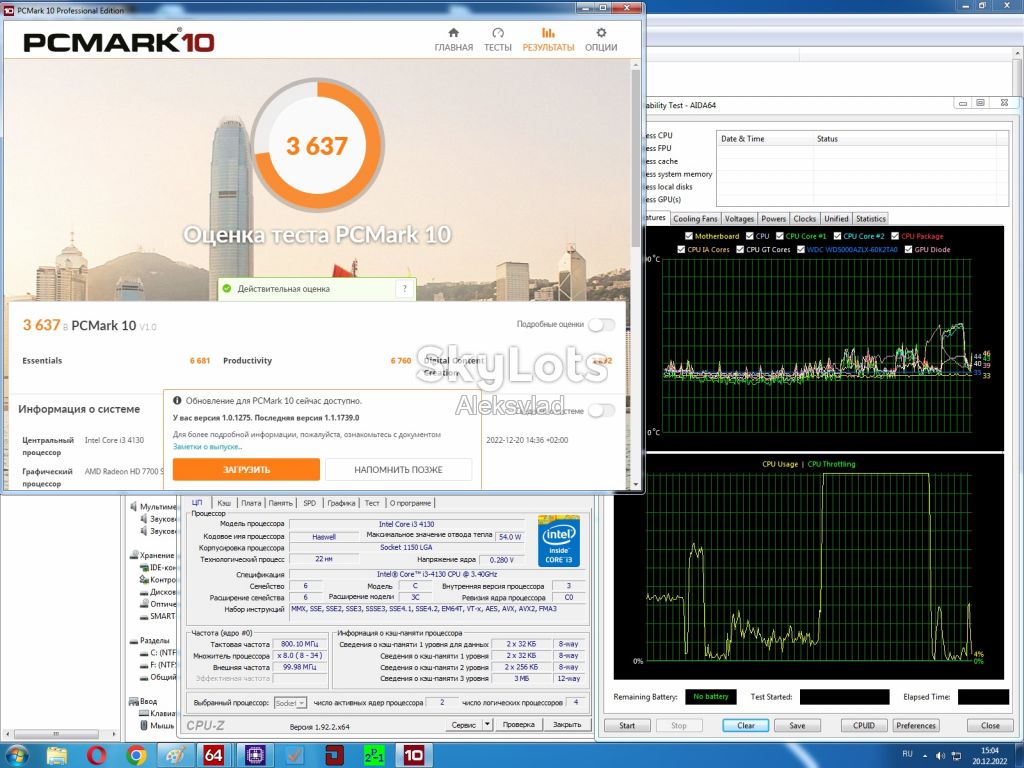Launch Google Chrome from the taskbar
This screenshot has width=1024, height=768.
coord(136,755)
